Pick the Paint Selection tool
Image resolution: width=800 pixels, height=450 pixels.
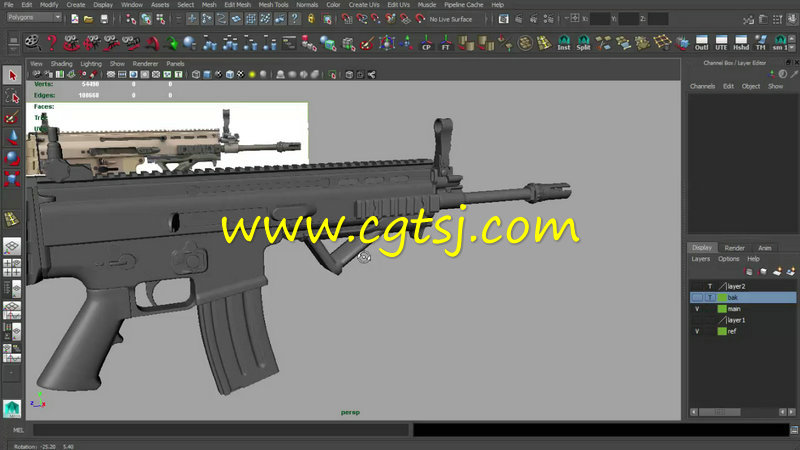(x=12, y=117)
